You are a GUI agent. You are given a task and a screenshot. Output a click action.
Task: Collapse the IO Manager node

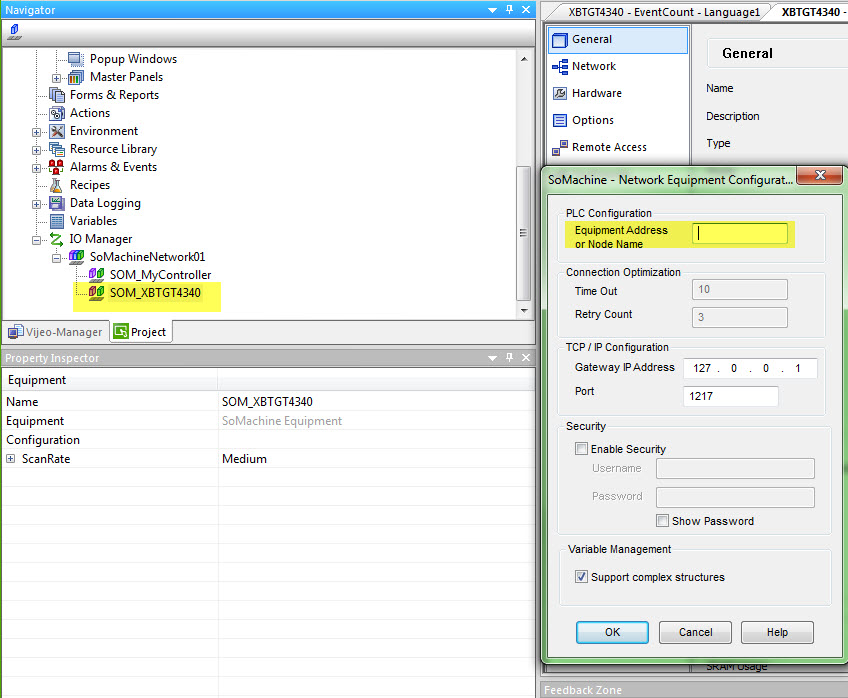point(36,240)
